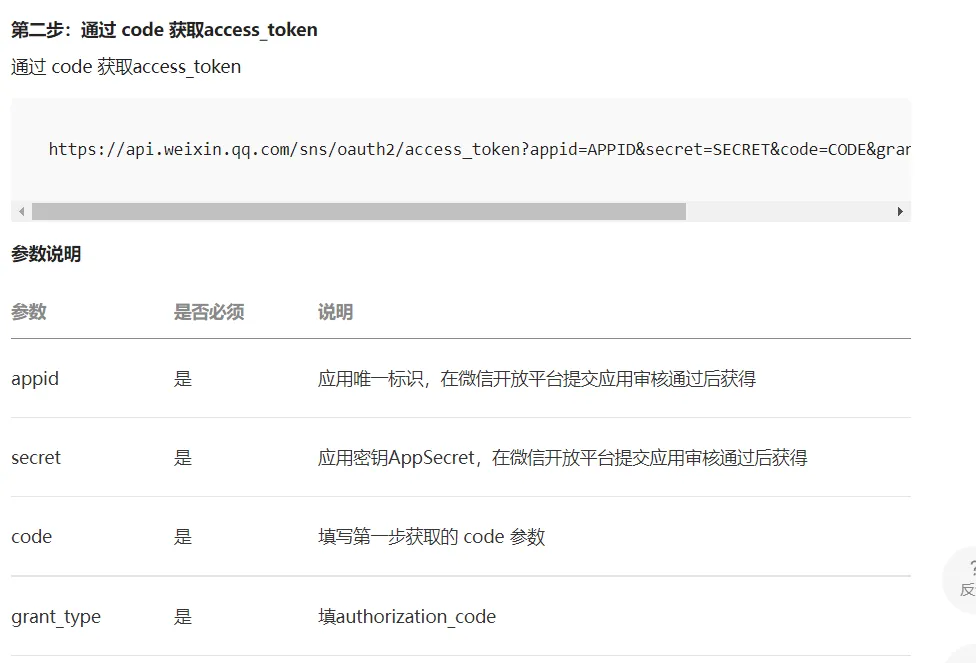Click the 参数说明 section heading
The image size is (976, 663).
pyautogui.click(x=45, y=254)
